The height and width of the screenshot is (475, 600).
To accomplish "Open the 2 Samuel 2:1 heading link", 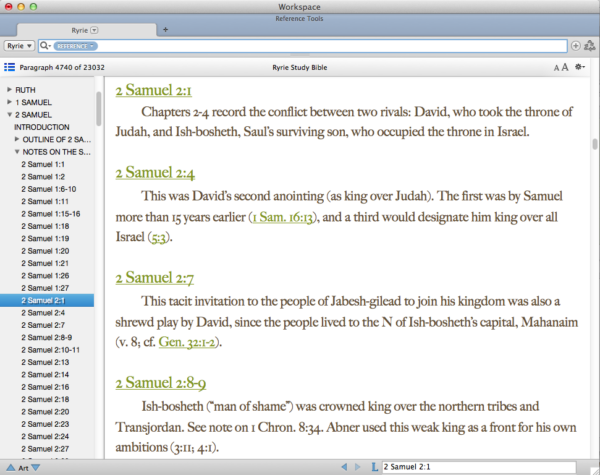I will tap(153, 90).
